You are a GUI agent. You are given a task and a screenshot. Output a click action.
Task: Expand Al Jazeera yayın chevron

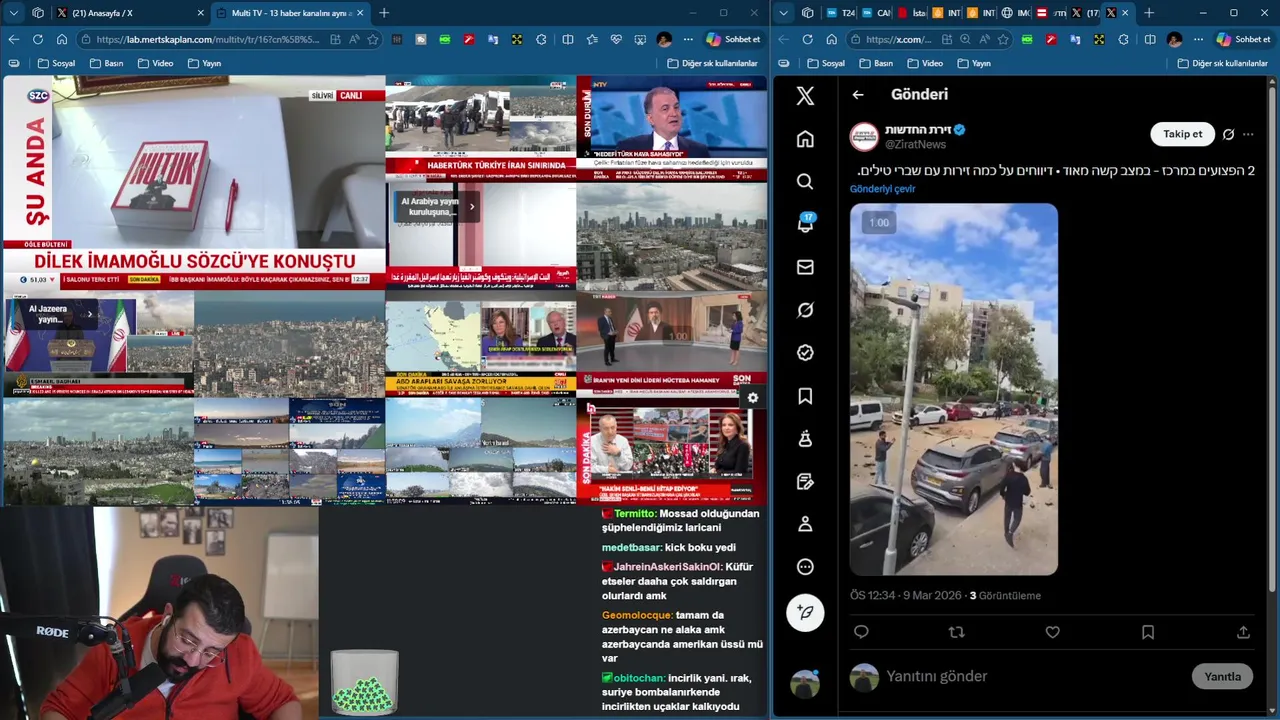tap(90, 314)
